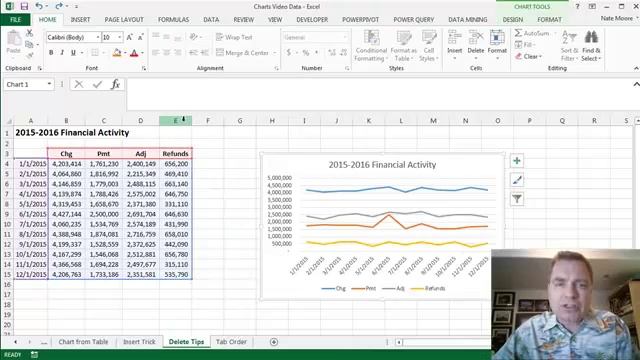Viewport: 640px width, 360px height.
Task: Open the FILE tab
Action: 16,20
